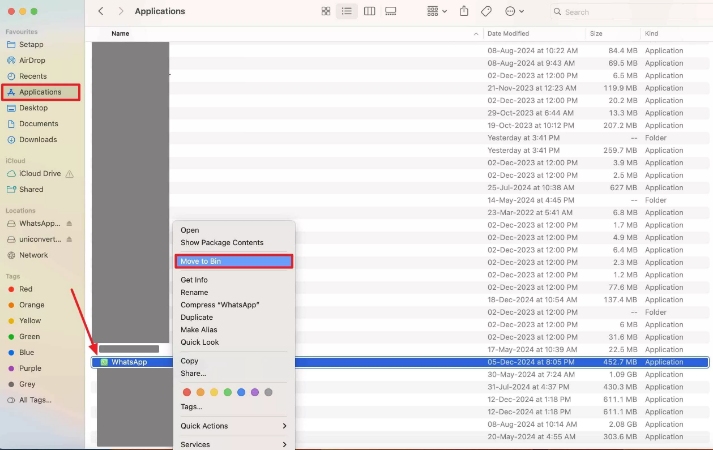
Task: Select Get Info in the context menu
Action: tap(194, 280)
